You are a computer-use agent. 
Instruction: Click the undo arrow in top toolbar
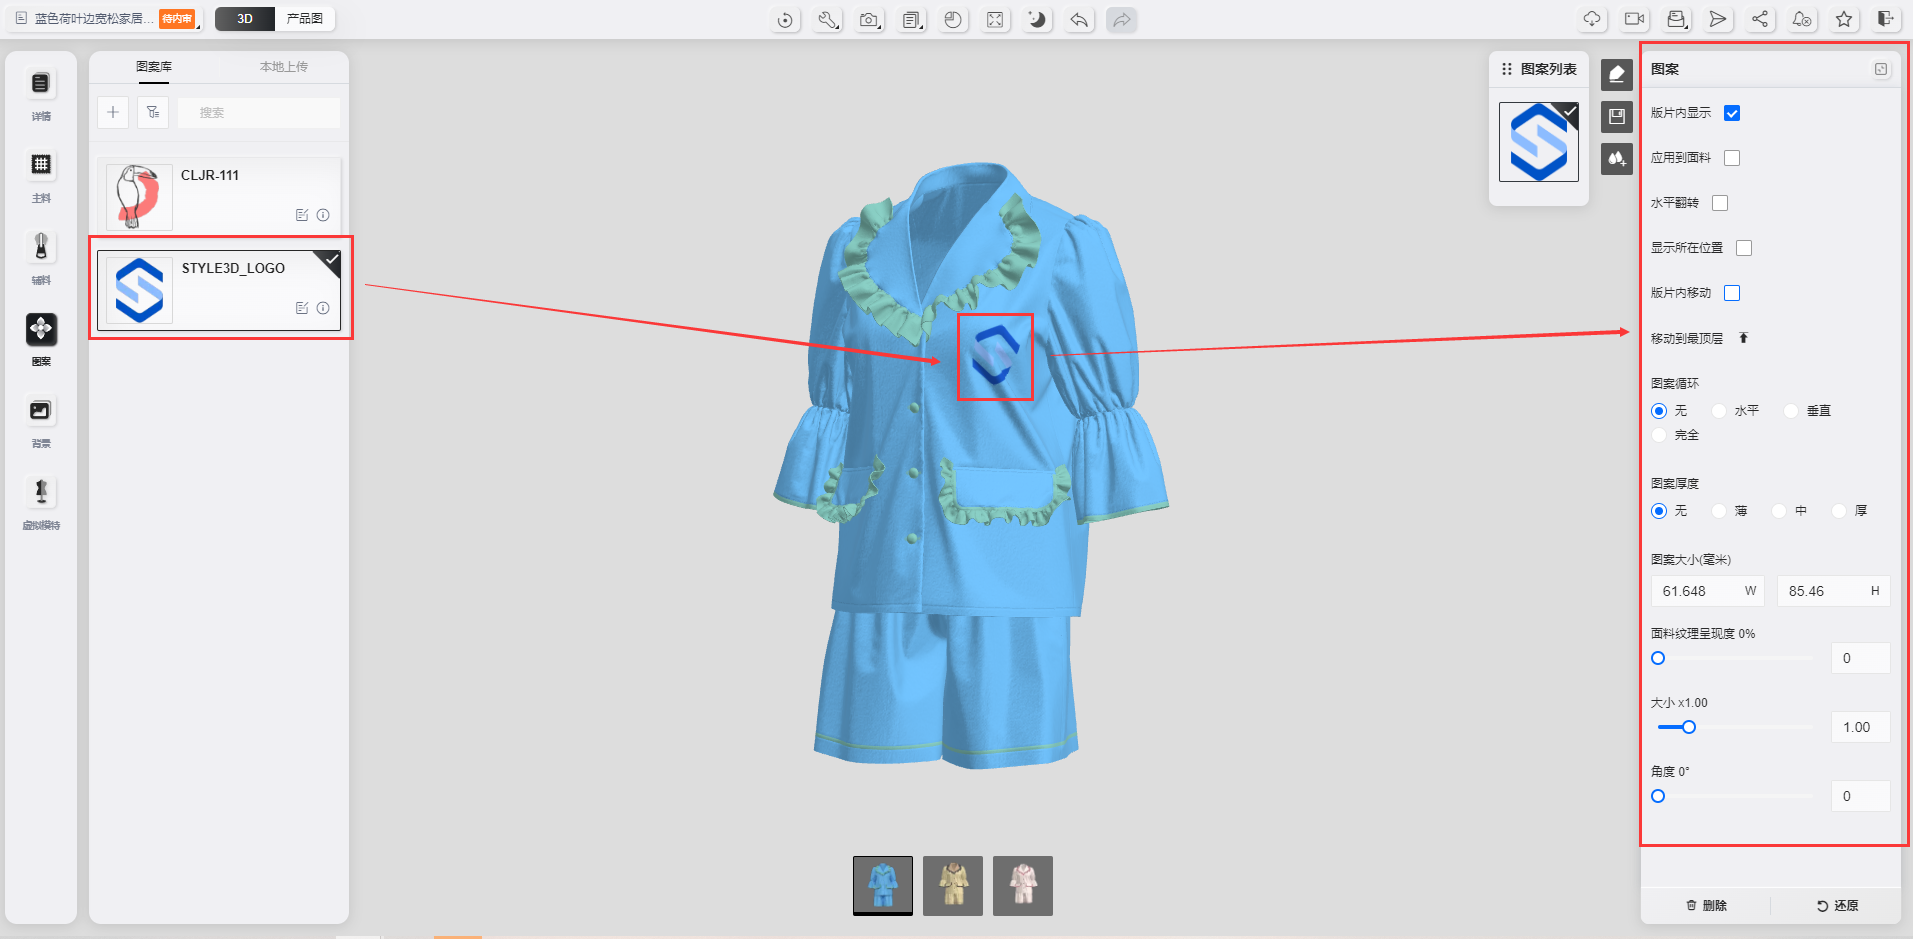tap(1079, 20)
